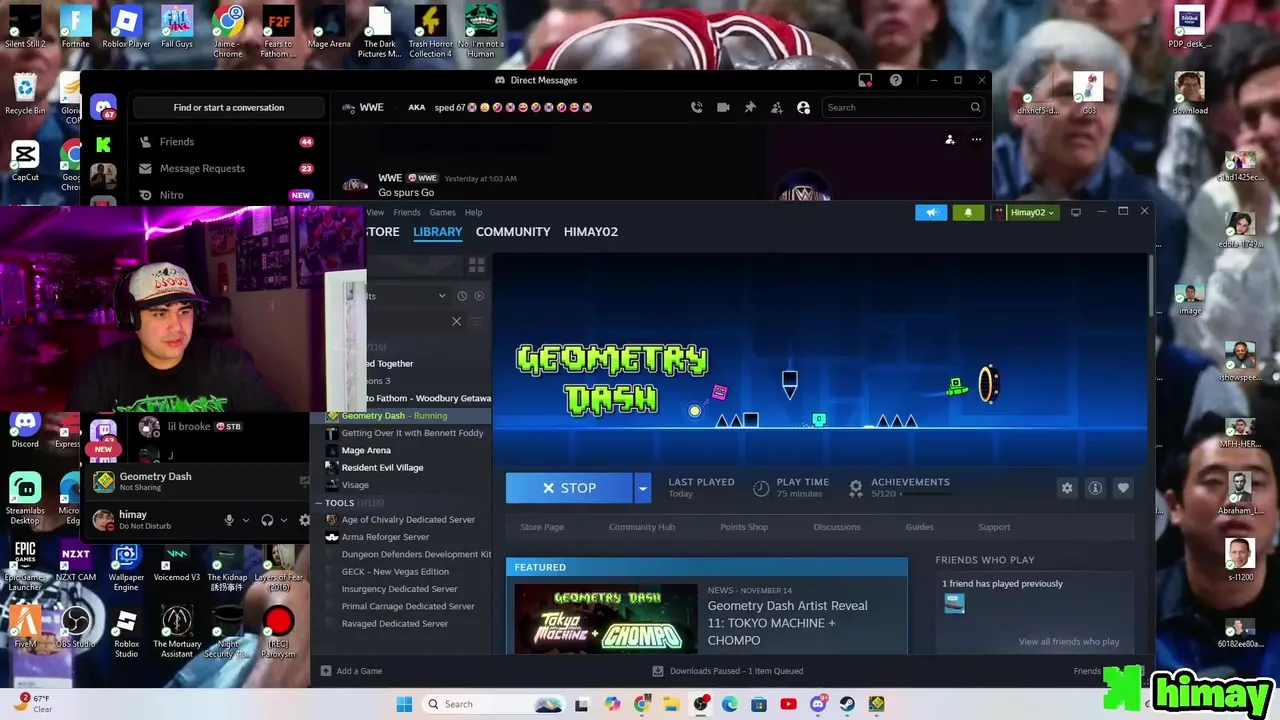1280x720 pixels.
Task: Open the three-dot menu in Discord profile panel
Action: [976, 140]
